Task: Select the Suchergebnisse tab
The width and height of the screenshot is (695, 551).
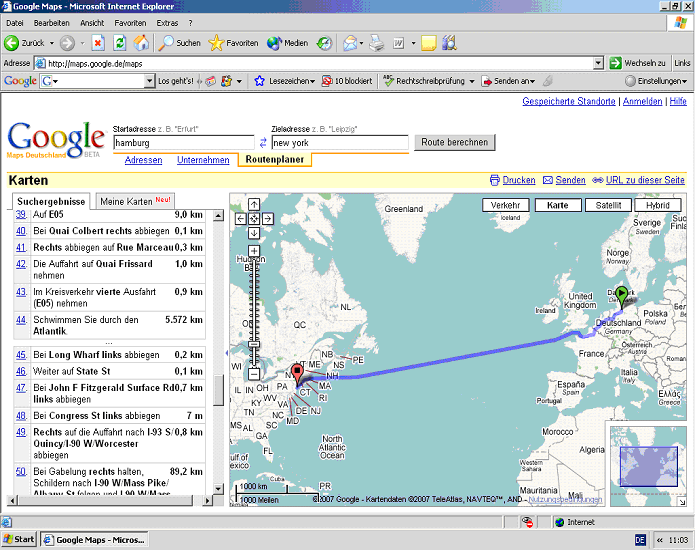Action: coord(51,201)
